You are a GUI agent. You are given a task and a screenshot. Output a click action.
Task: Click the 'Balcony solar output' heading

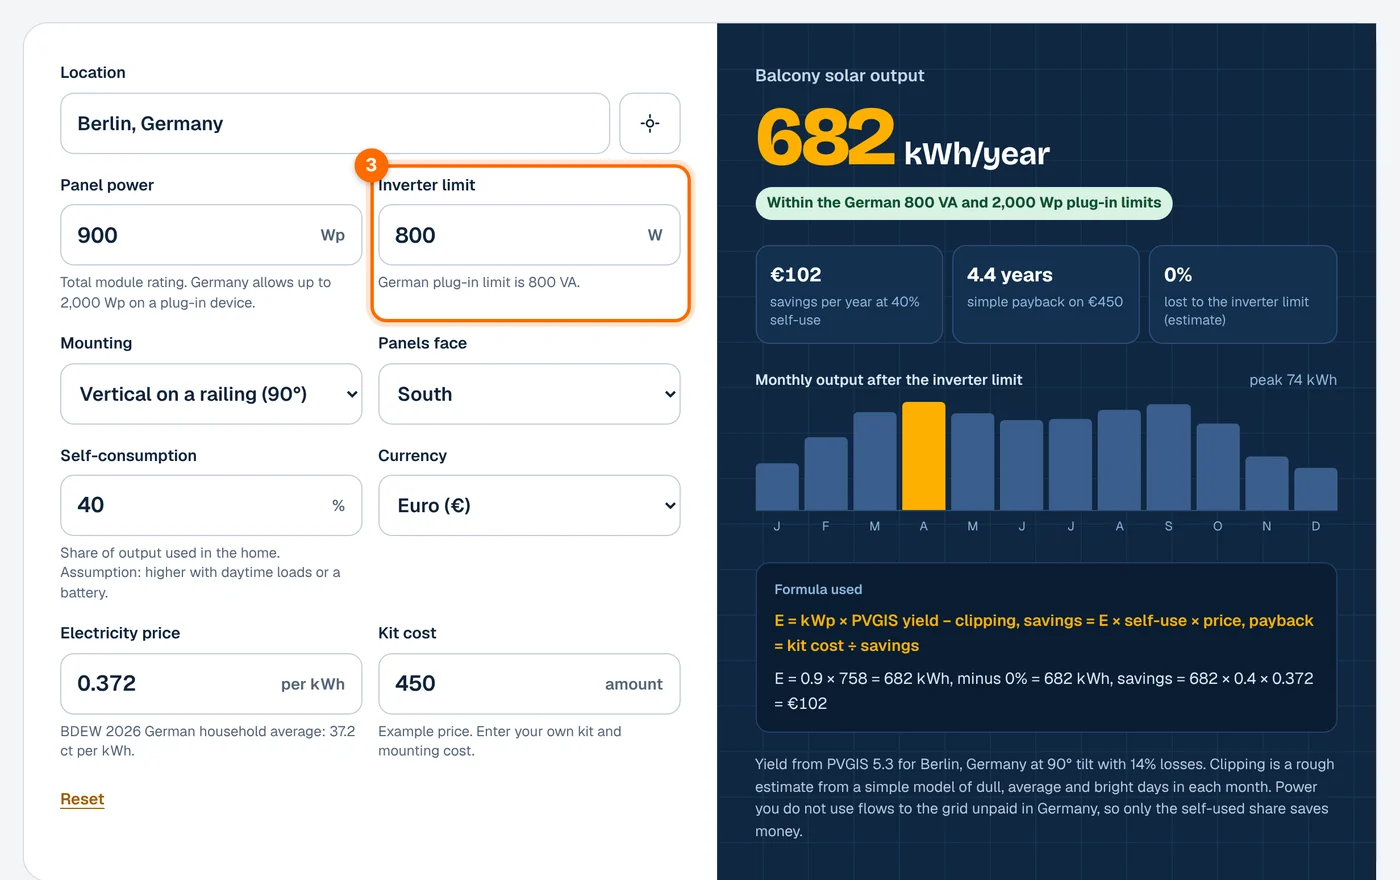839,76
